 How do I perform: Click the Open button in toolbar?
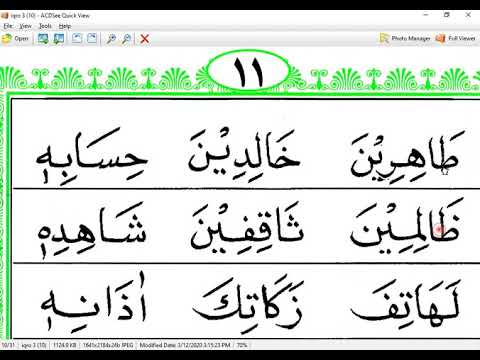pyautogui.click(x=15, y=39)
